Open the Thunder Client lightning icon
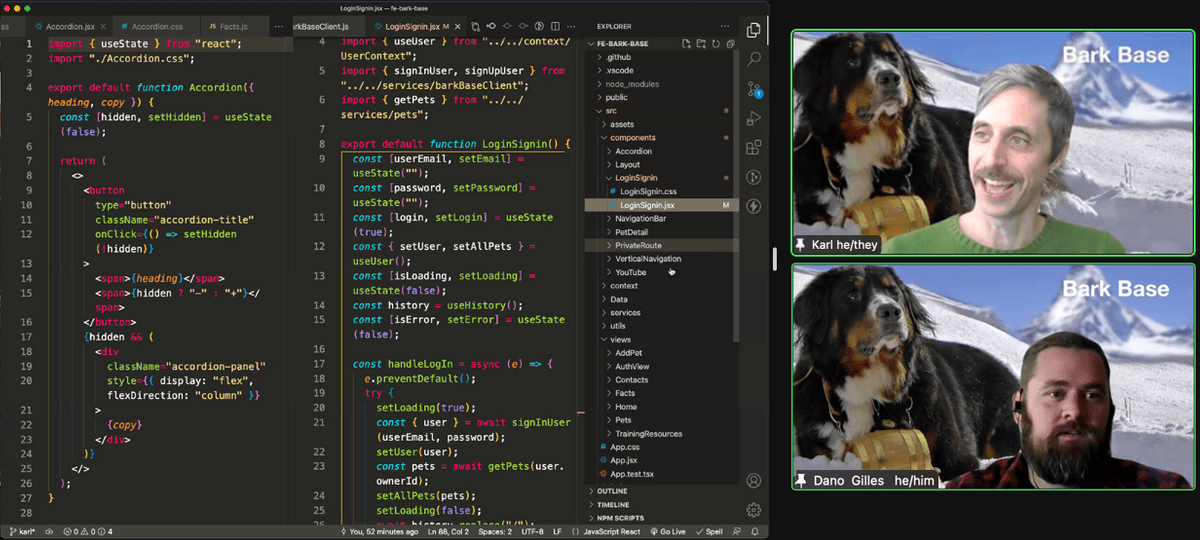Image resolution: width=1200 pixels, height=540 pixels. [x=754, y=206]
